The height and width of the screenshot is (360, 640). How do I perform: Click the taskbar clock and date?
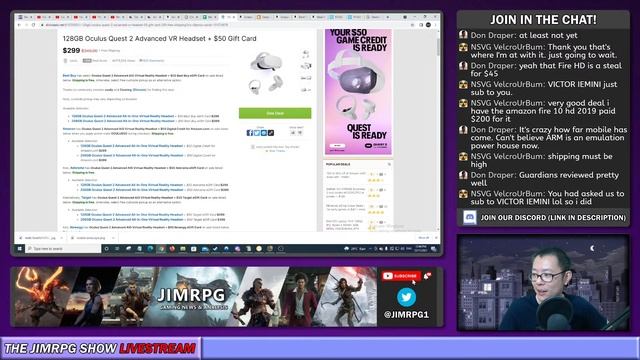coord(420,249)
